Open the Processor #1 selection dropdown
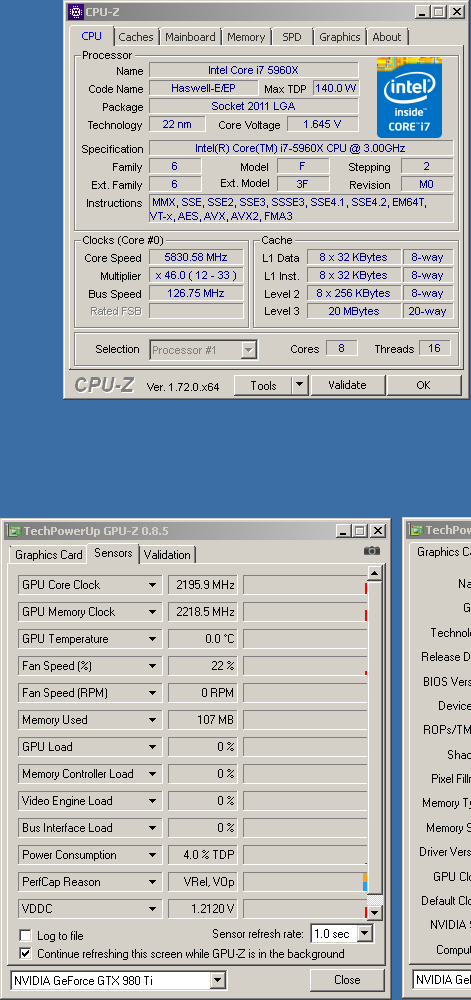Viewport: 471px width, 1000px height. [x=249, y=349]
